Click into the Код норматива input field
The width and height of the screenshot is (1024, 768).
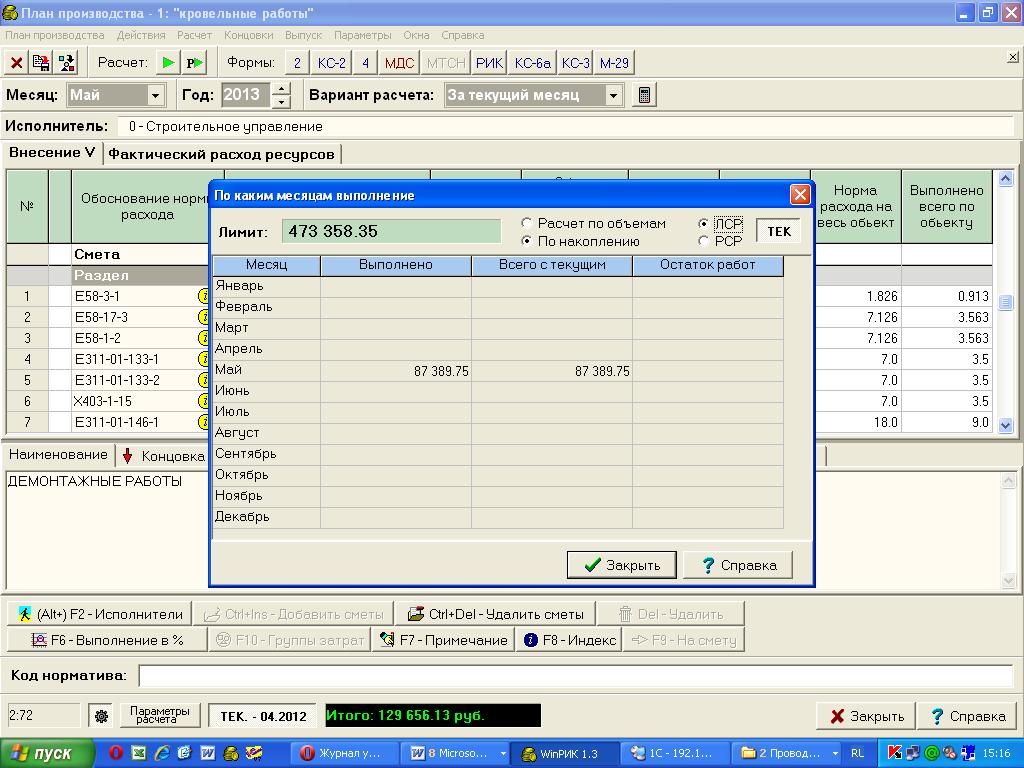575,676
